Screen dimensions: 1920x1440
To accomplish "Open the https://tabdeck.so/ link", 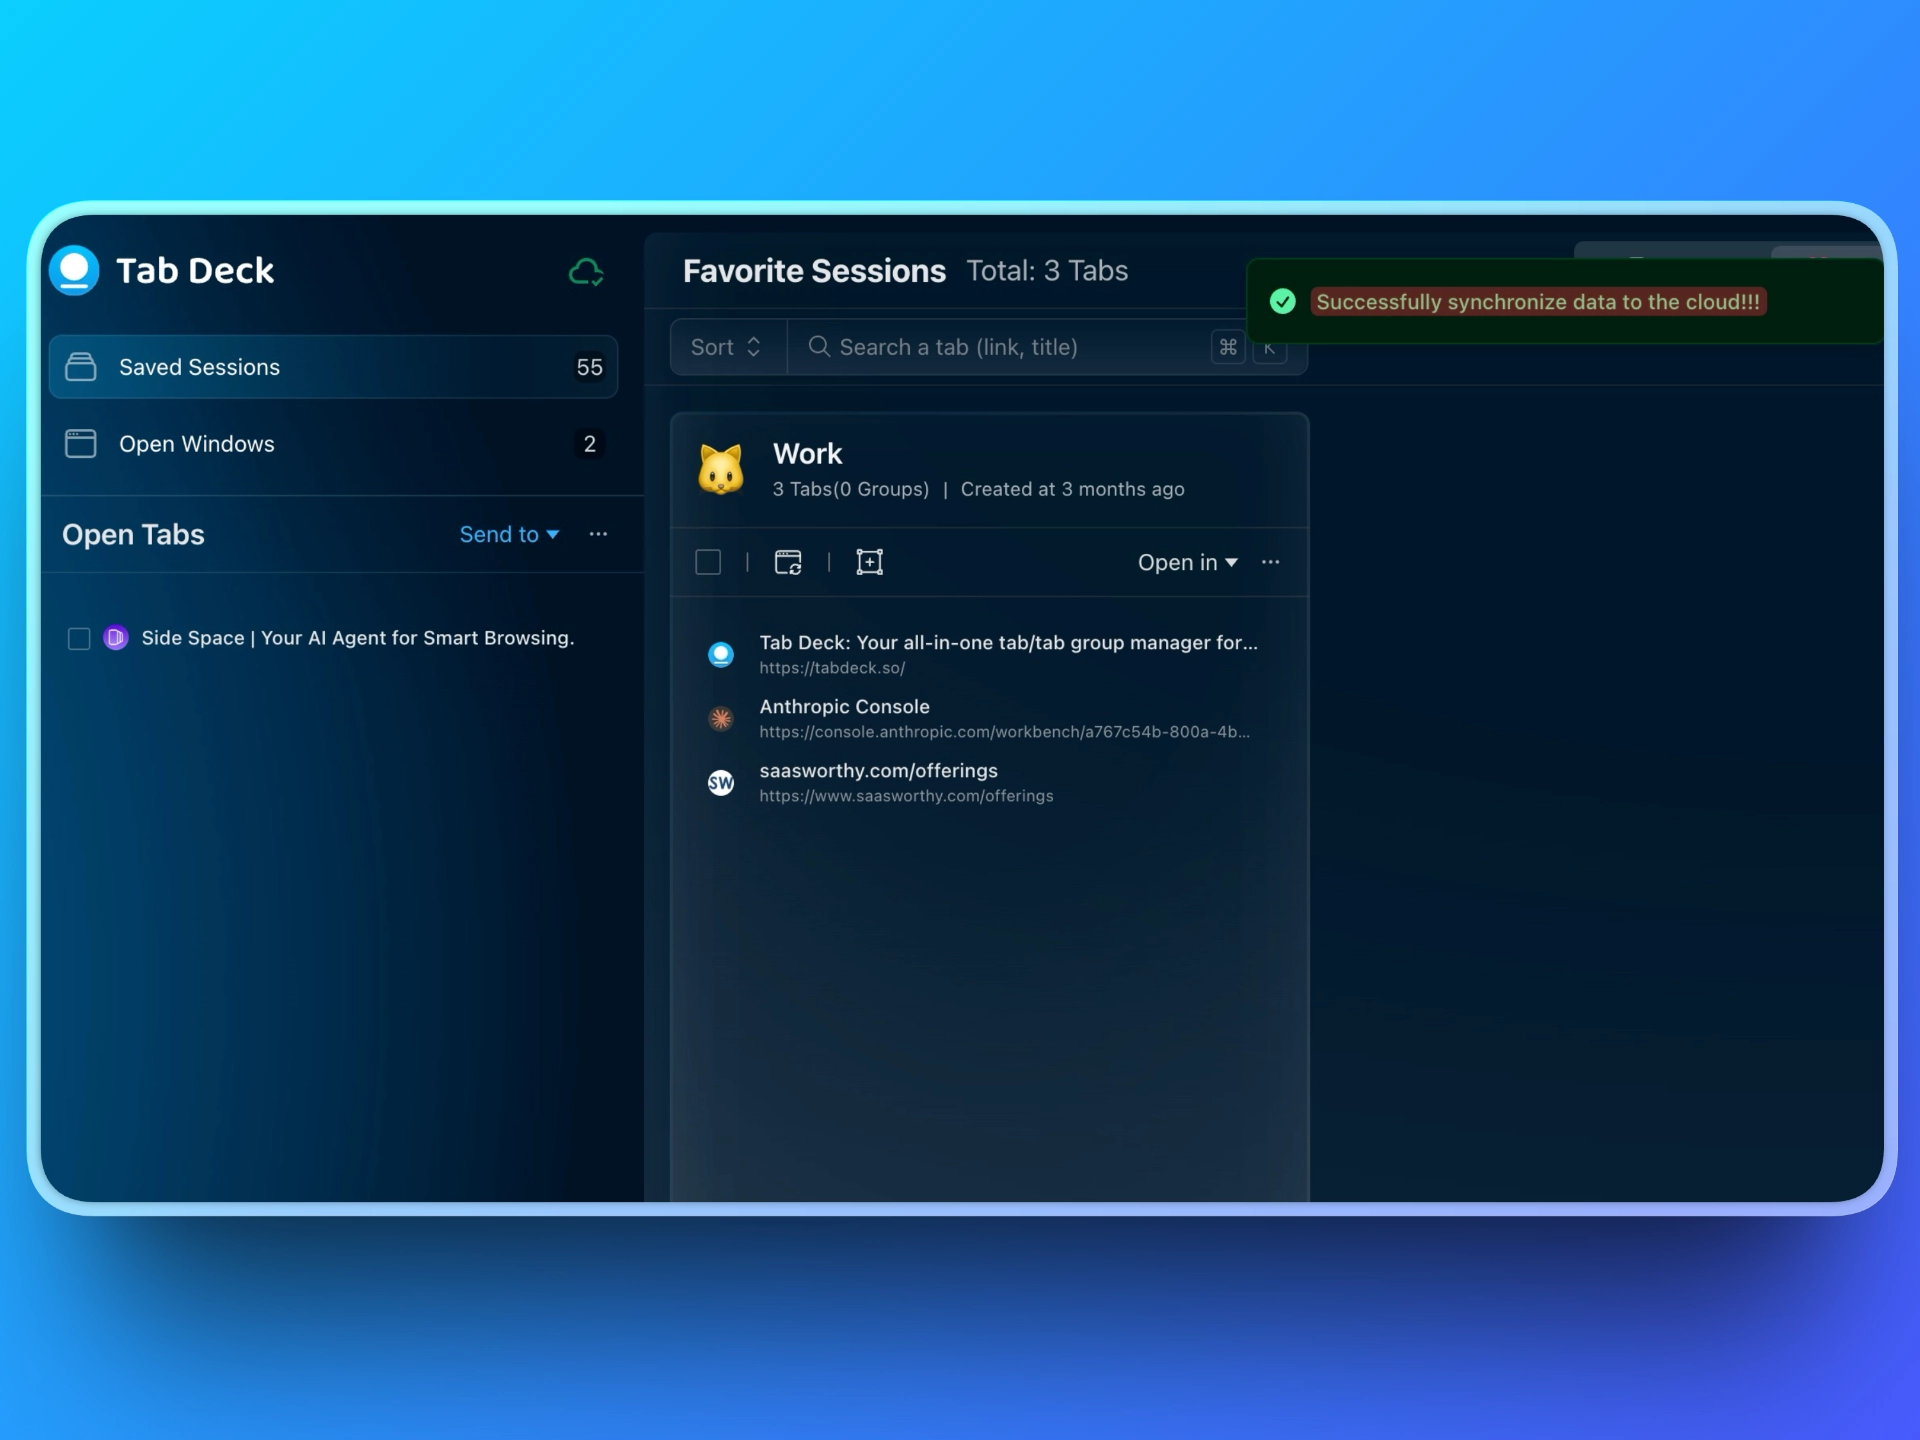I will point(832,668).
